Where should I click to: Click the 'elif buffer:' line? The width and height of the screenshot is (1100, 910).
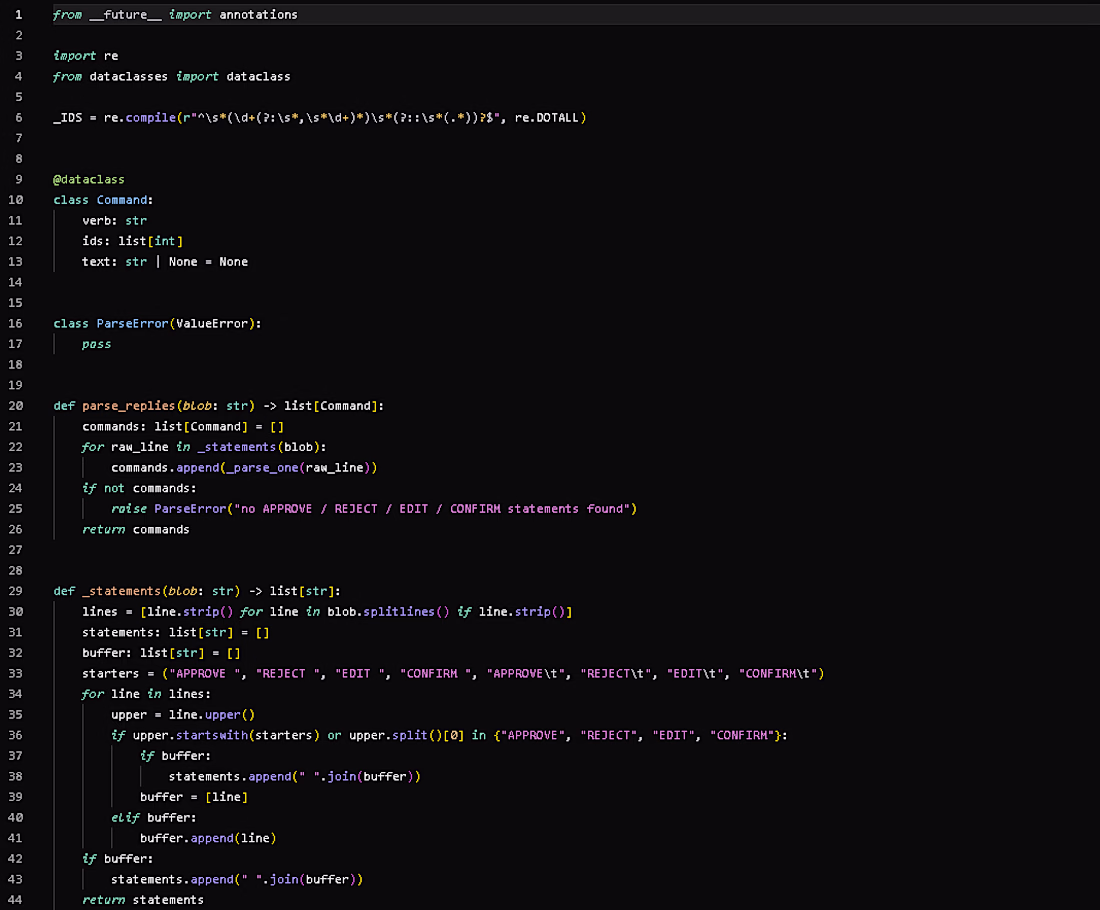click(154, 818)
